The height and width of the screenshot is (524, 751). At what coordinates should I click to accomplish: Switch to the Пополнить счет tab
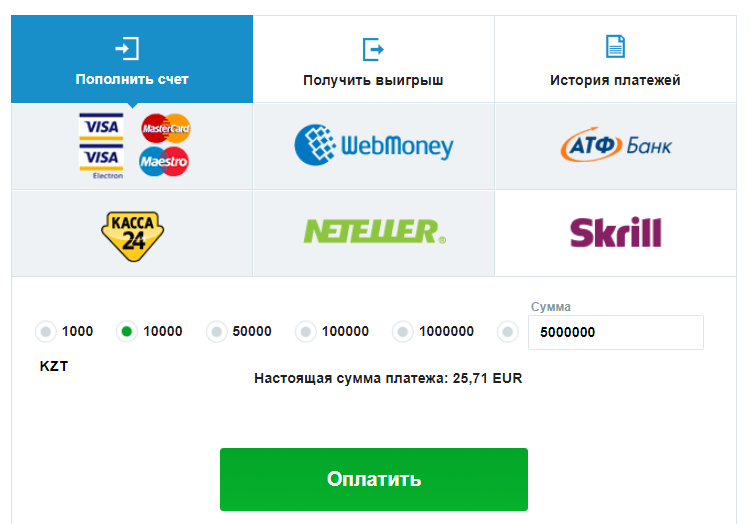click(x=132, y=59)
